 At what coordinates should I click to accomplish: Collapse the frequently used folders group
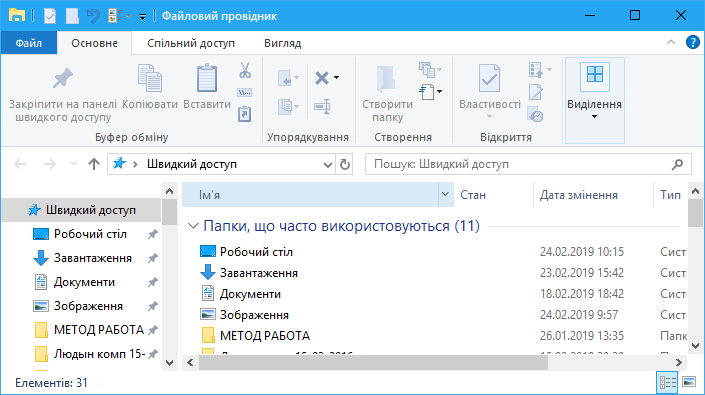[193, 226]
